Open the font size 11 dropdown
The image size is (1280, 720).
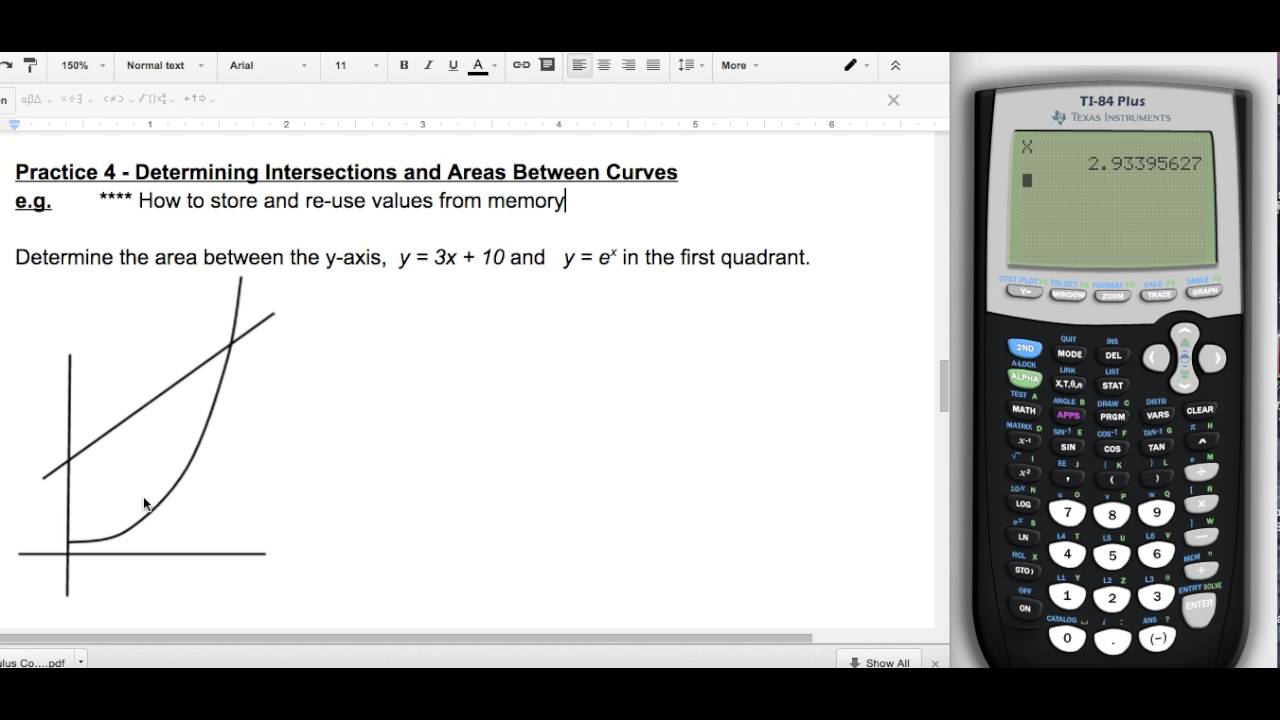point(357,65)
